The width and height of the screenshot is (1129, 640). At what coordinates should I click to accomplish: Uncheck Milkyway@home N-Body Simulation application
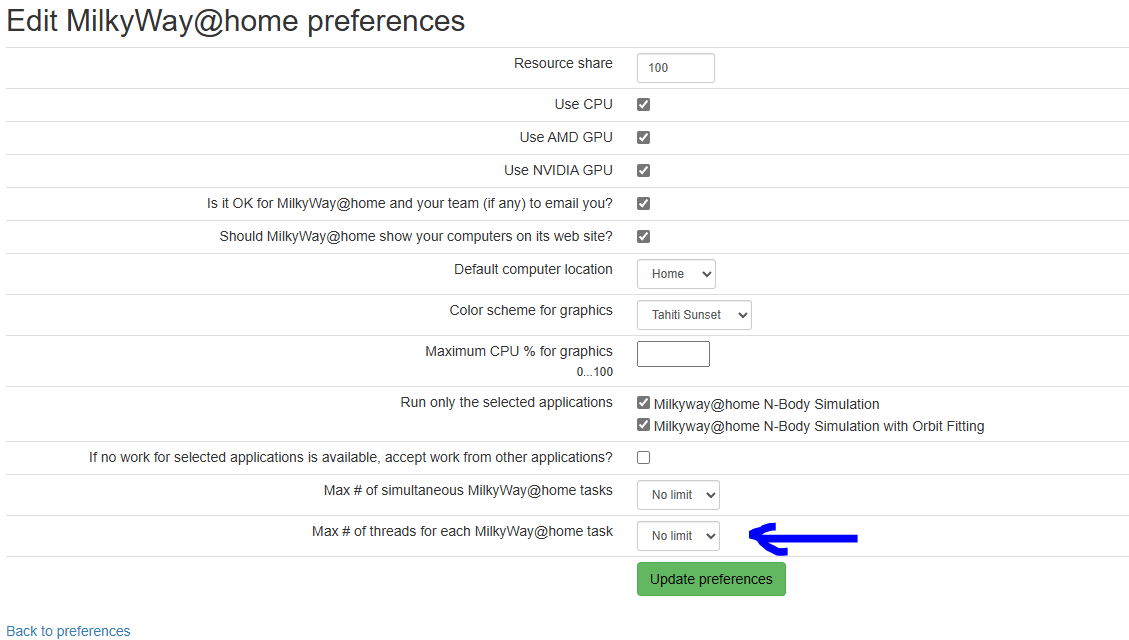[644, 403]
